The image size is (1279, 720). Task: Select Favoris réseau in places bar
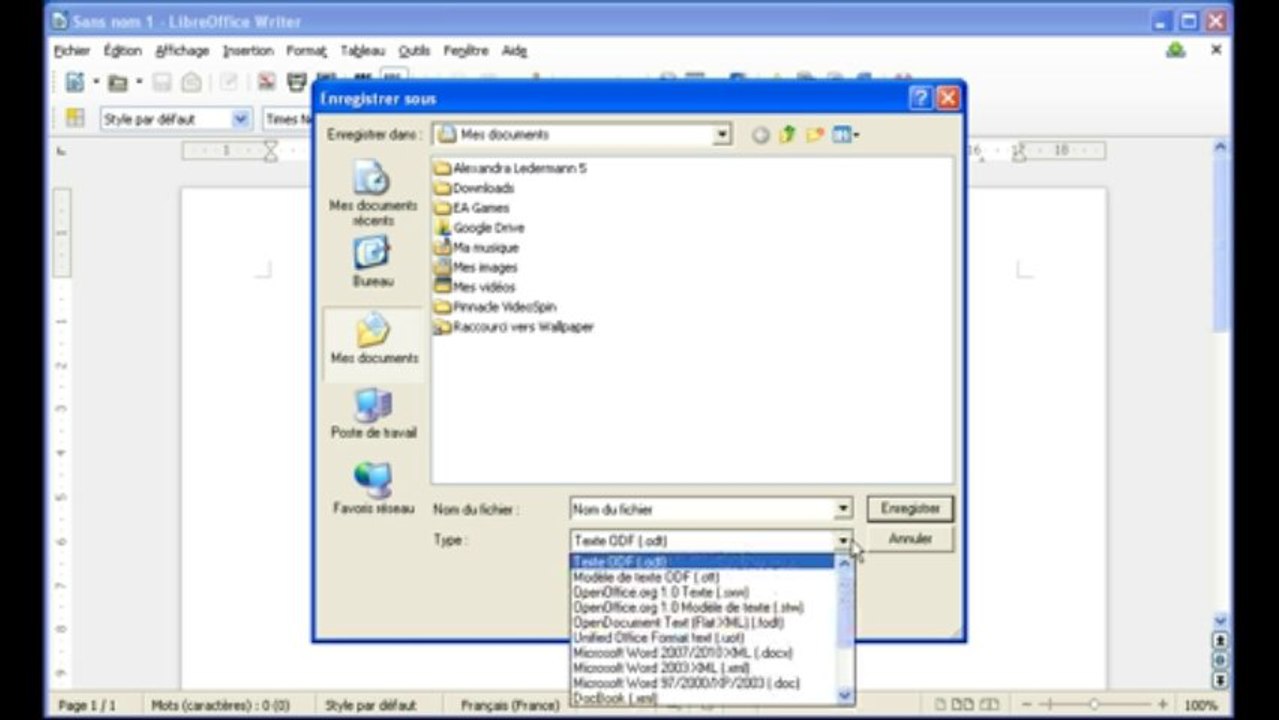click(x=373, y=489)
